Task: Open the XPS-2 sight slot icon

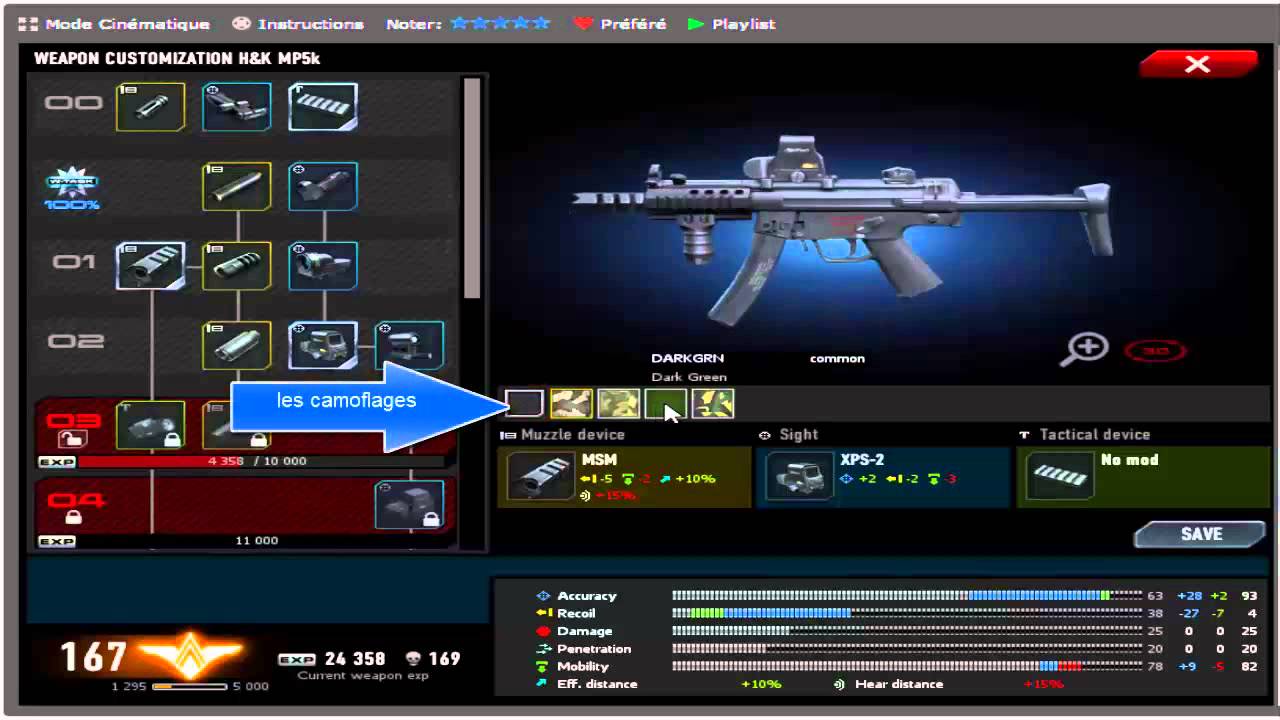Action: pyautogui.click(x=799, y=476)
